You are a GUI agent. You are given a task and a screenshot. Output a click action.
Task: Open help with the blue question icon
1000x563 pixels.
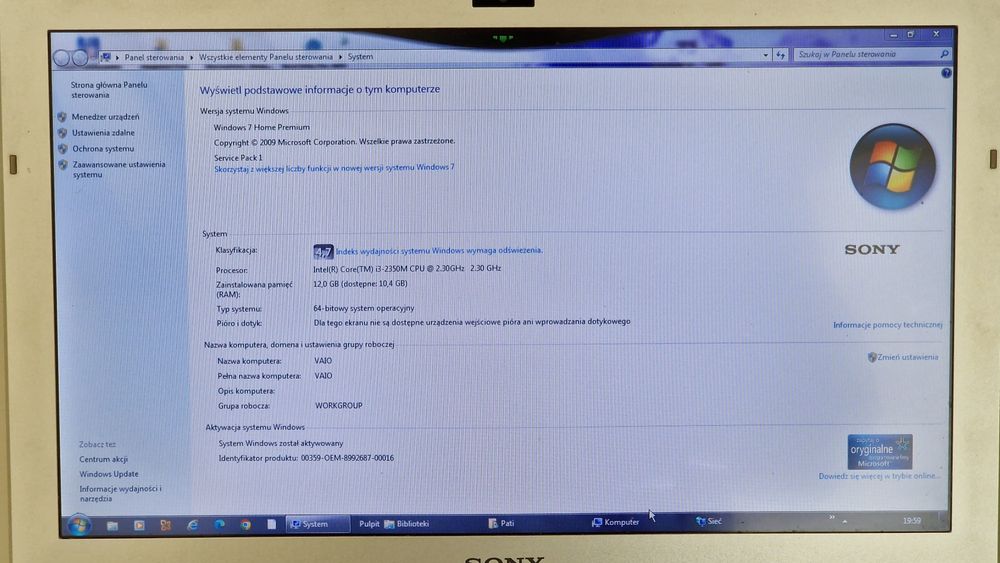pos(946,73)
